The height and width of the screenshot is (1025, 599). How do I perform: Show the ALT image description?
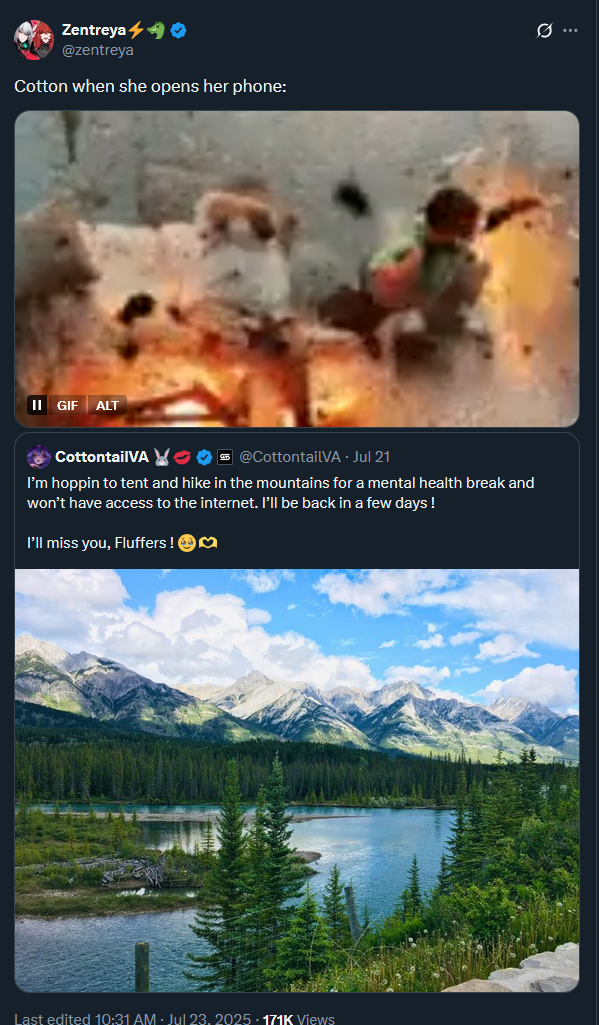point(107,405)
